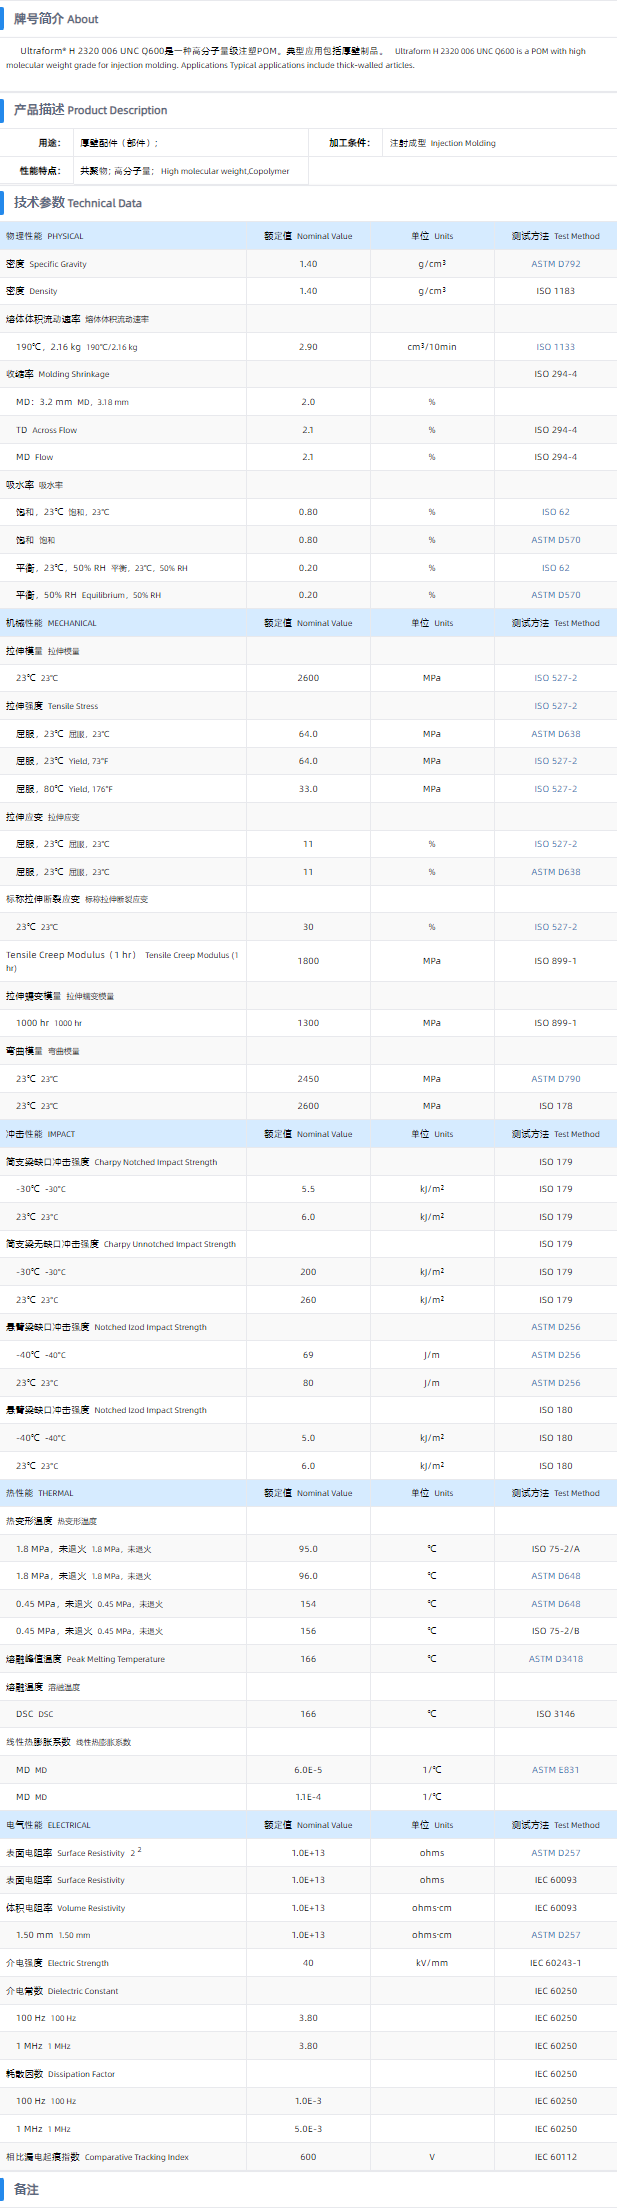Select the 6.0E-5 thermal expansion value
The height and width of the screenshot is (2212, 617).
308,1770
